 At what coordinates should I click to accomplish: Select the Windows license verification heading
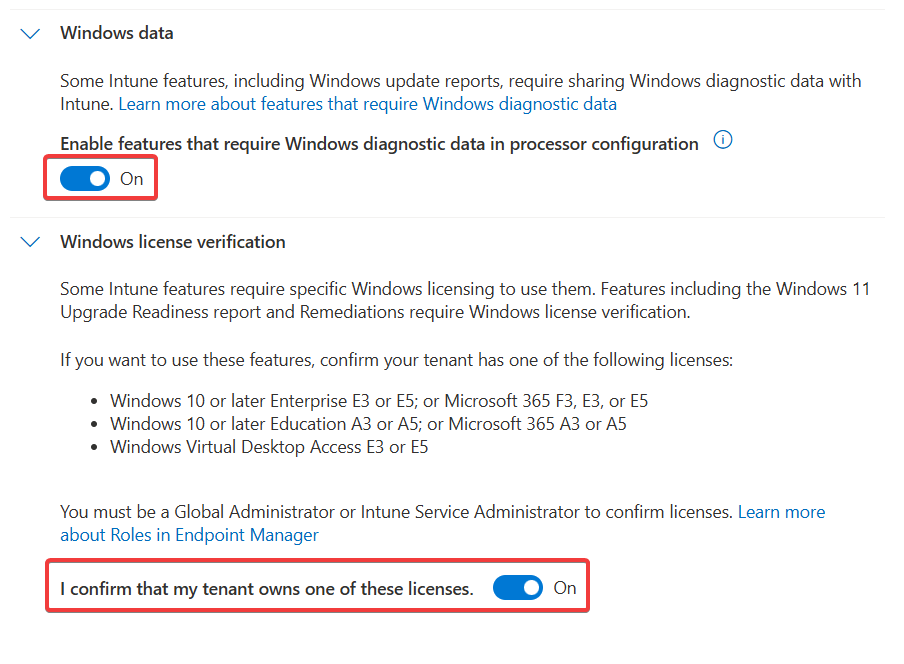click(x=172, y=242)
